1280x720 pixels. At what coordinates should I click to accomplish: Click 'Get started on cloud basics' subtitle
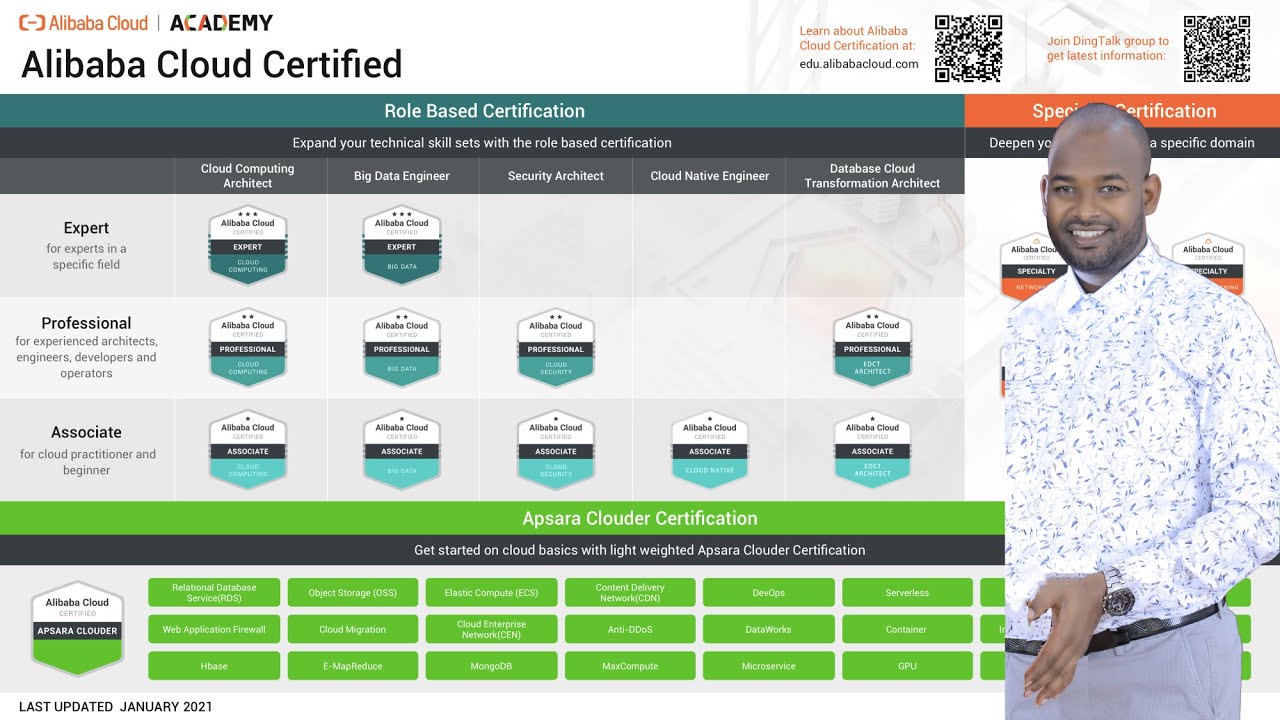tap(640, 550)
